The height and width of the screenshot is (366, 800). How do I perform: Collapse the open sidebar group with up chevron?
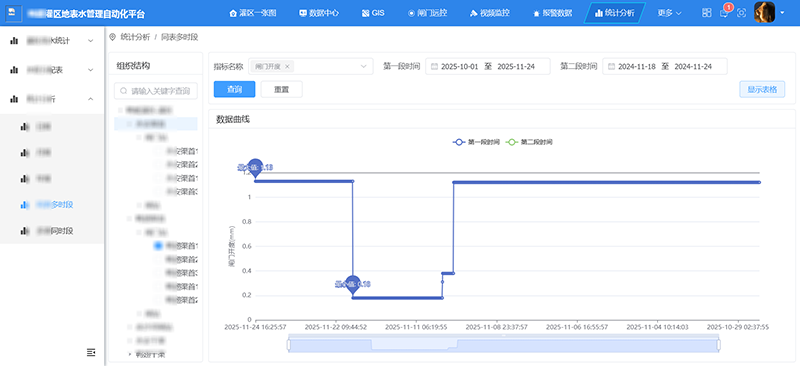pos(52,99)
